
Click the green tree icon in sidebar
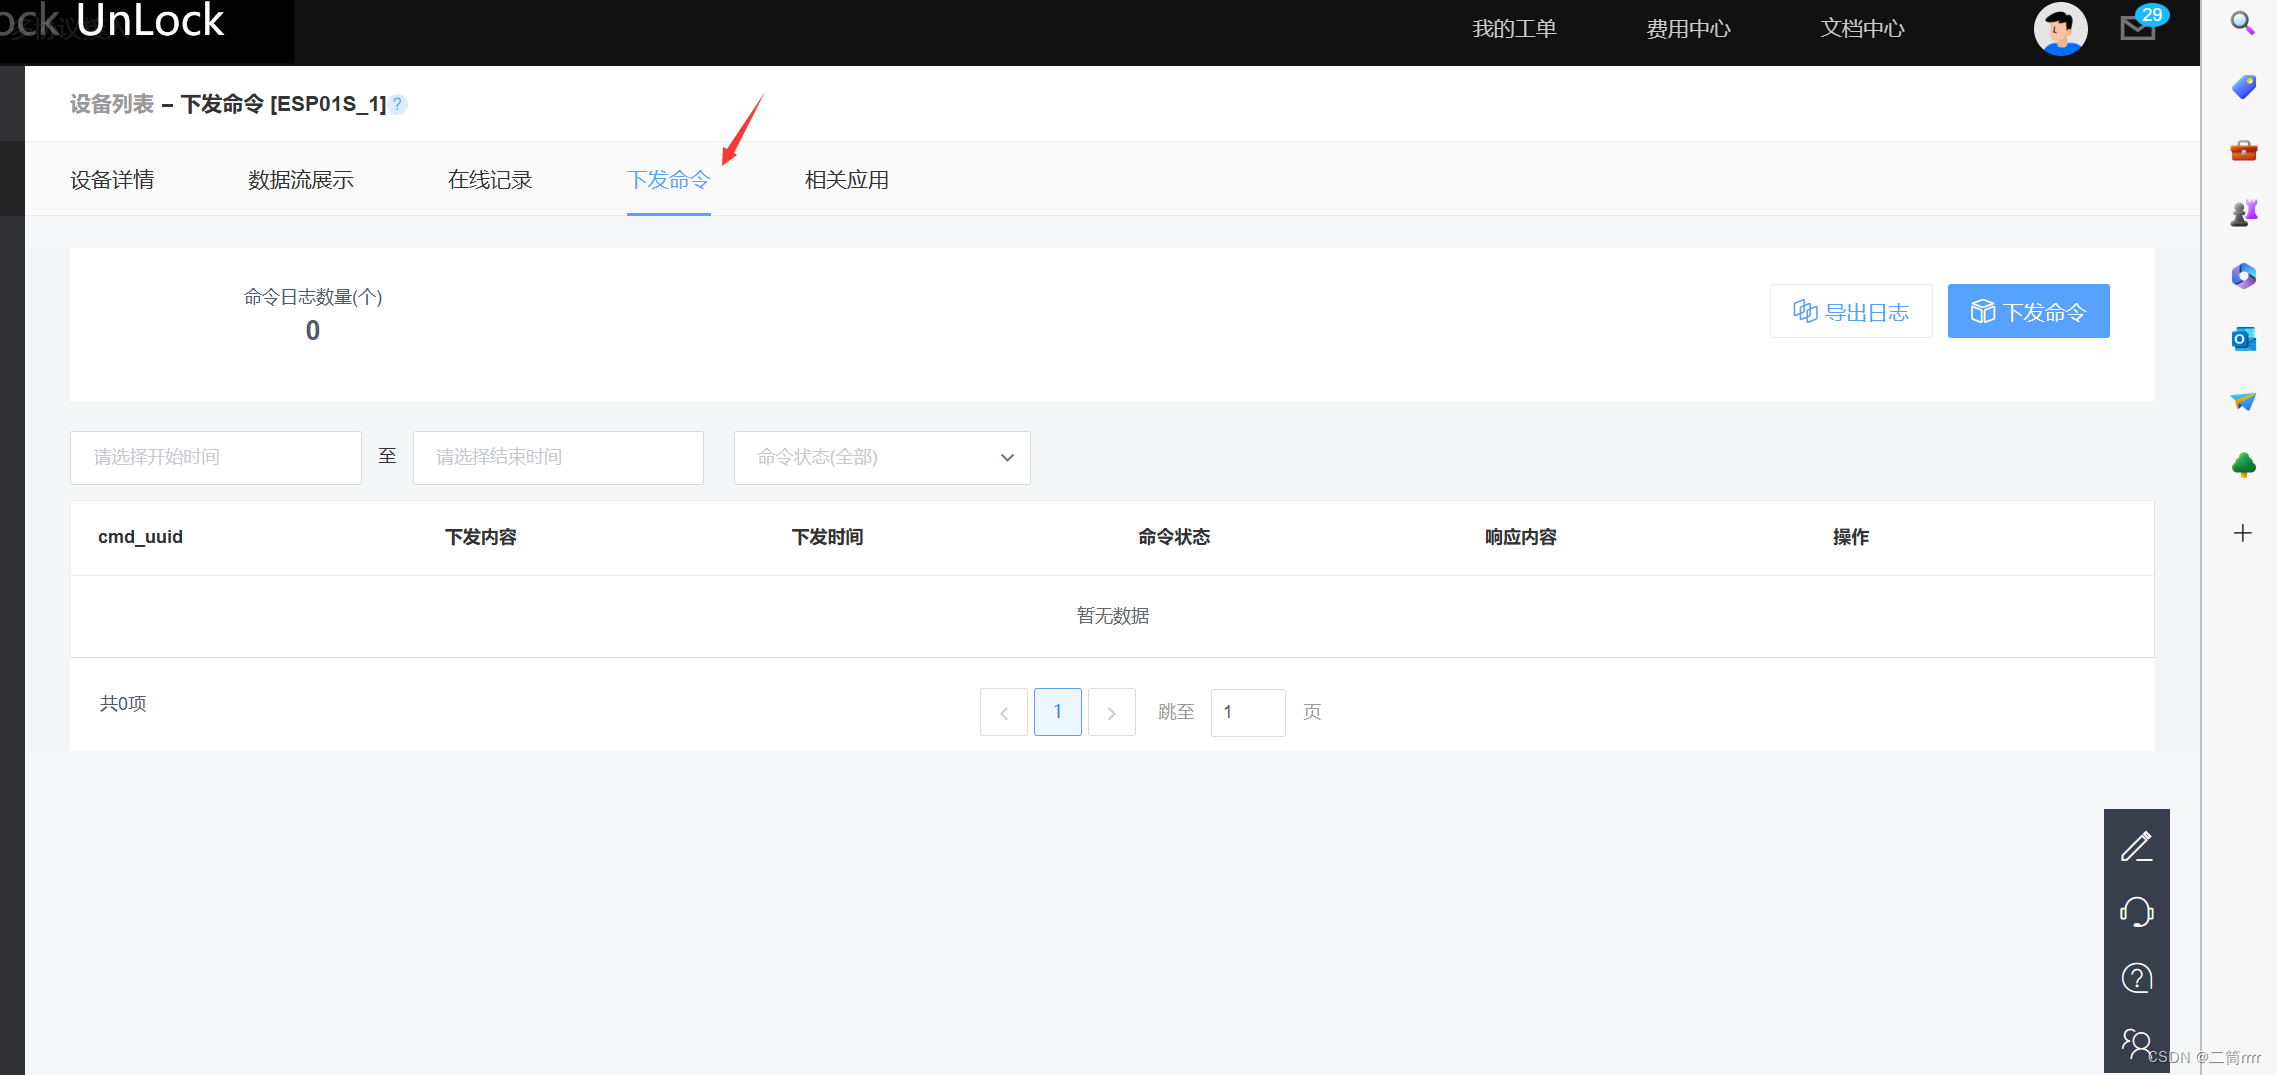[2243, 465]
